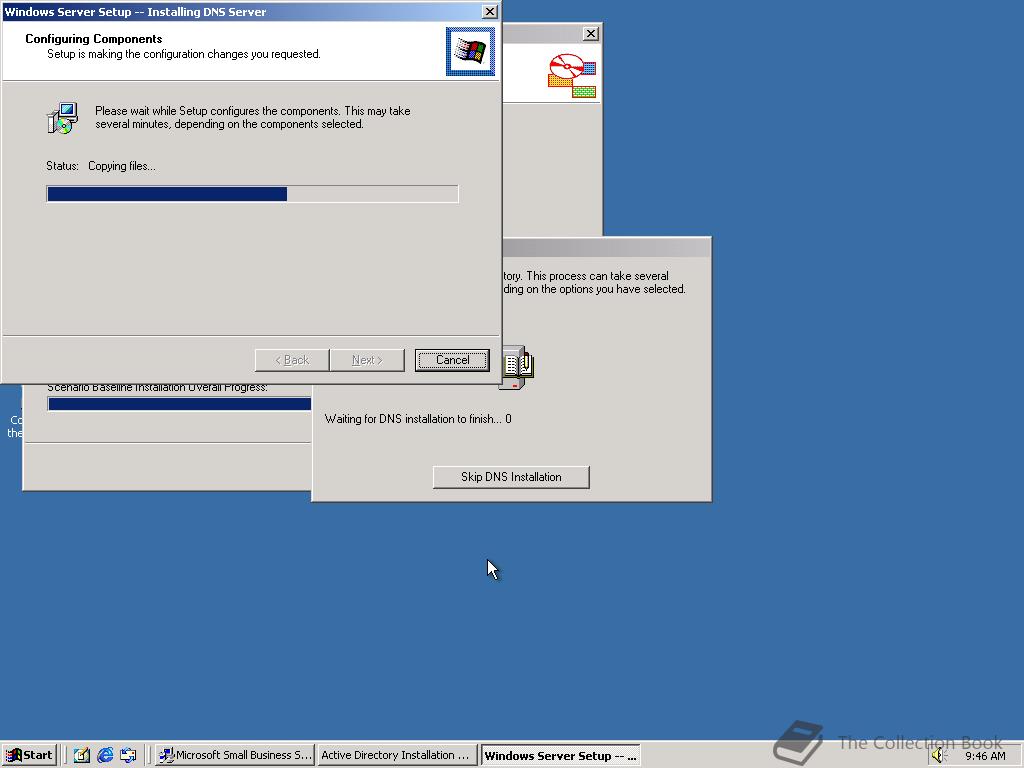Viewport: 1024px width, 768px height.
Task: Click the 9:46 AM system clock
Action: (x=985, y=756)
